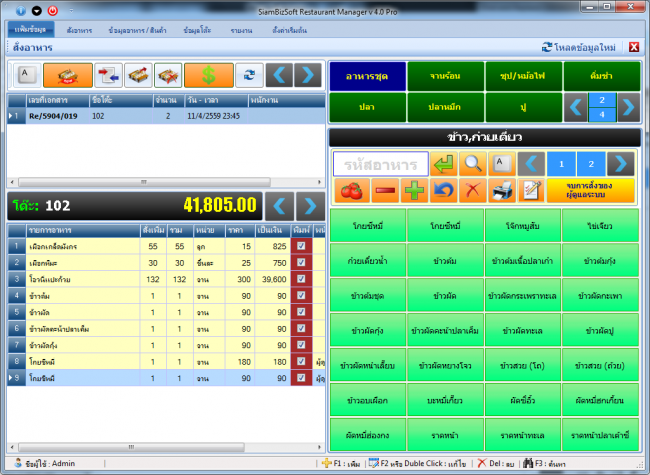
Task: Click the red minus quantity button
Action: coord(385,191)
